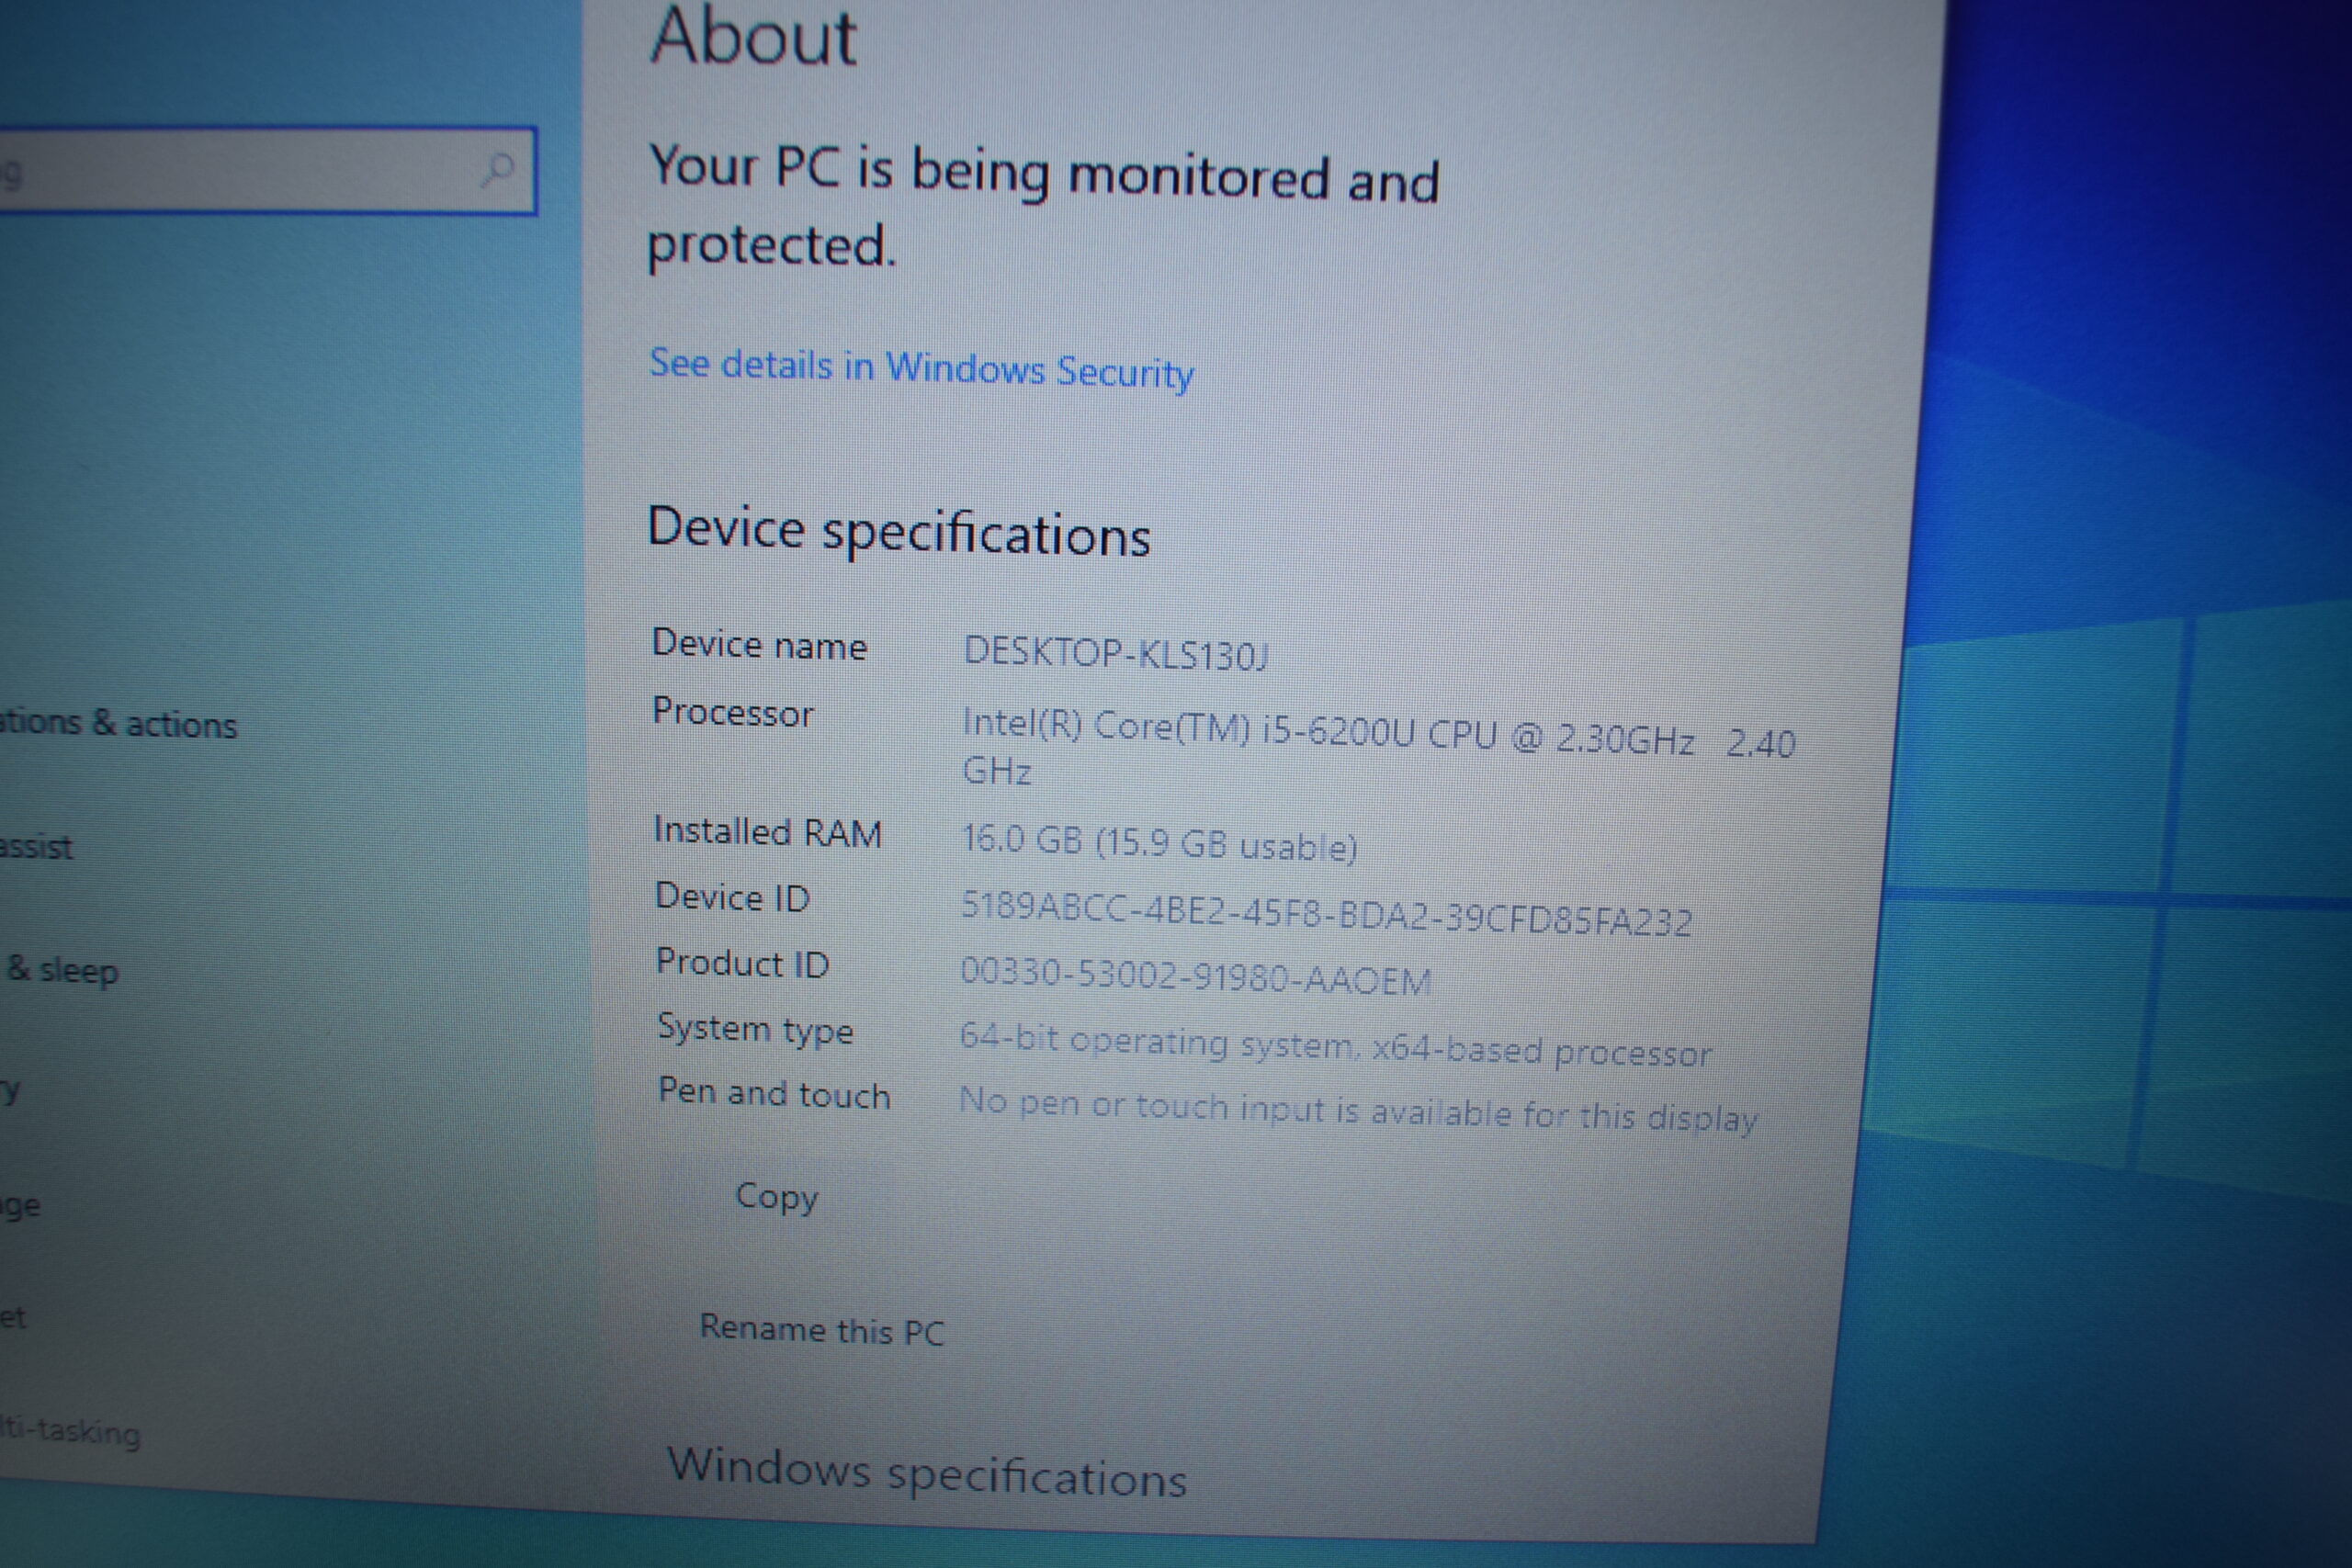2352x1568 pixels.
Task: Click 'Your PC is being monitored' message
Action: (1043, 206)
